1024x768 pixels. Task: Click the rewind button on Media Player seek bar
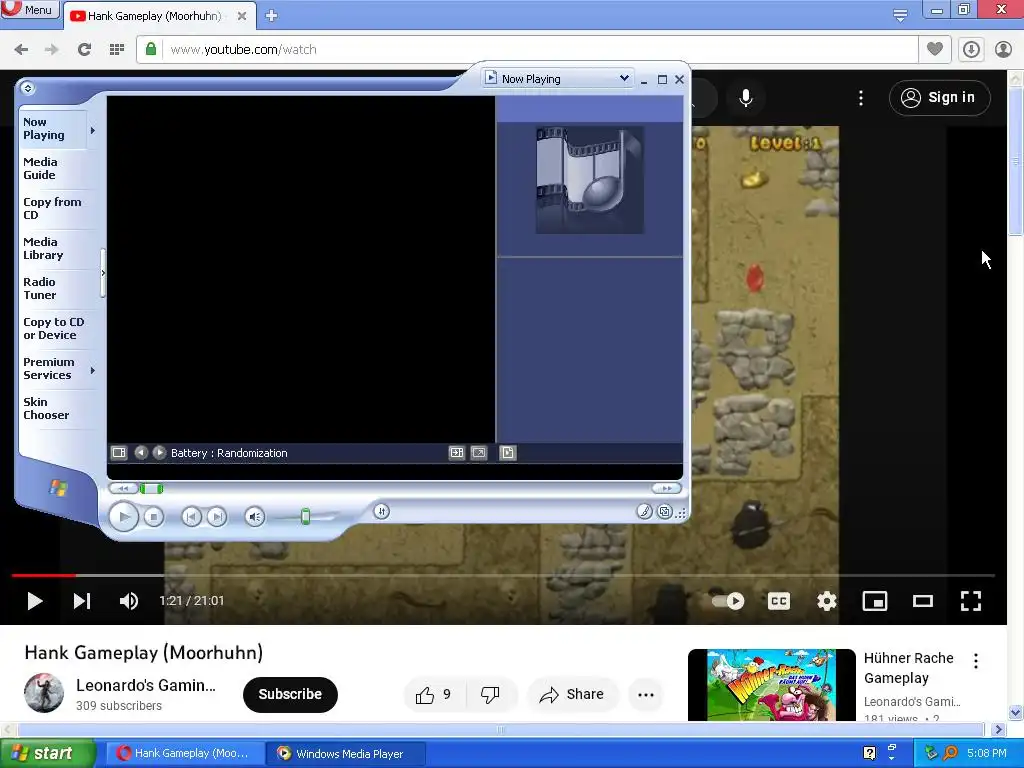pos(123,488)
